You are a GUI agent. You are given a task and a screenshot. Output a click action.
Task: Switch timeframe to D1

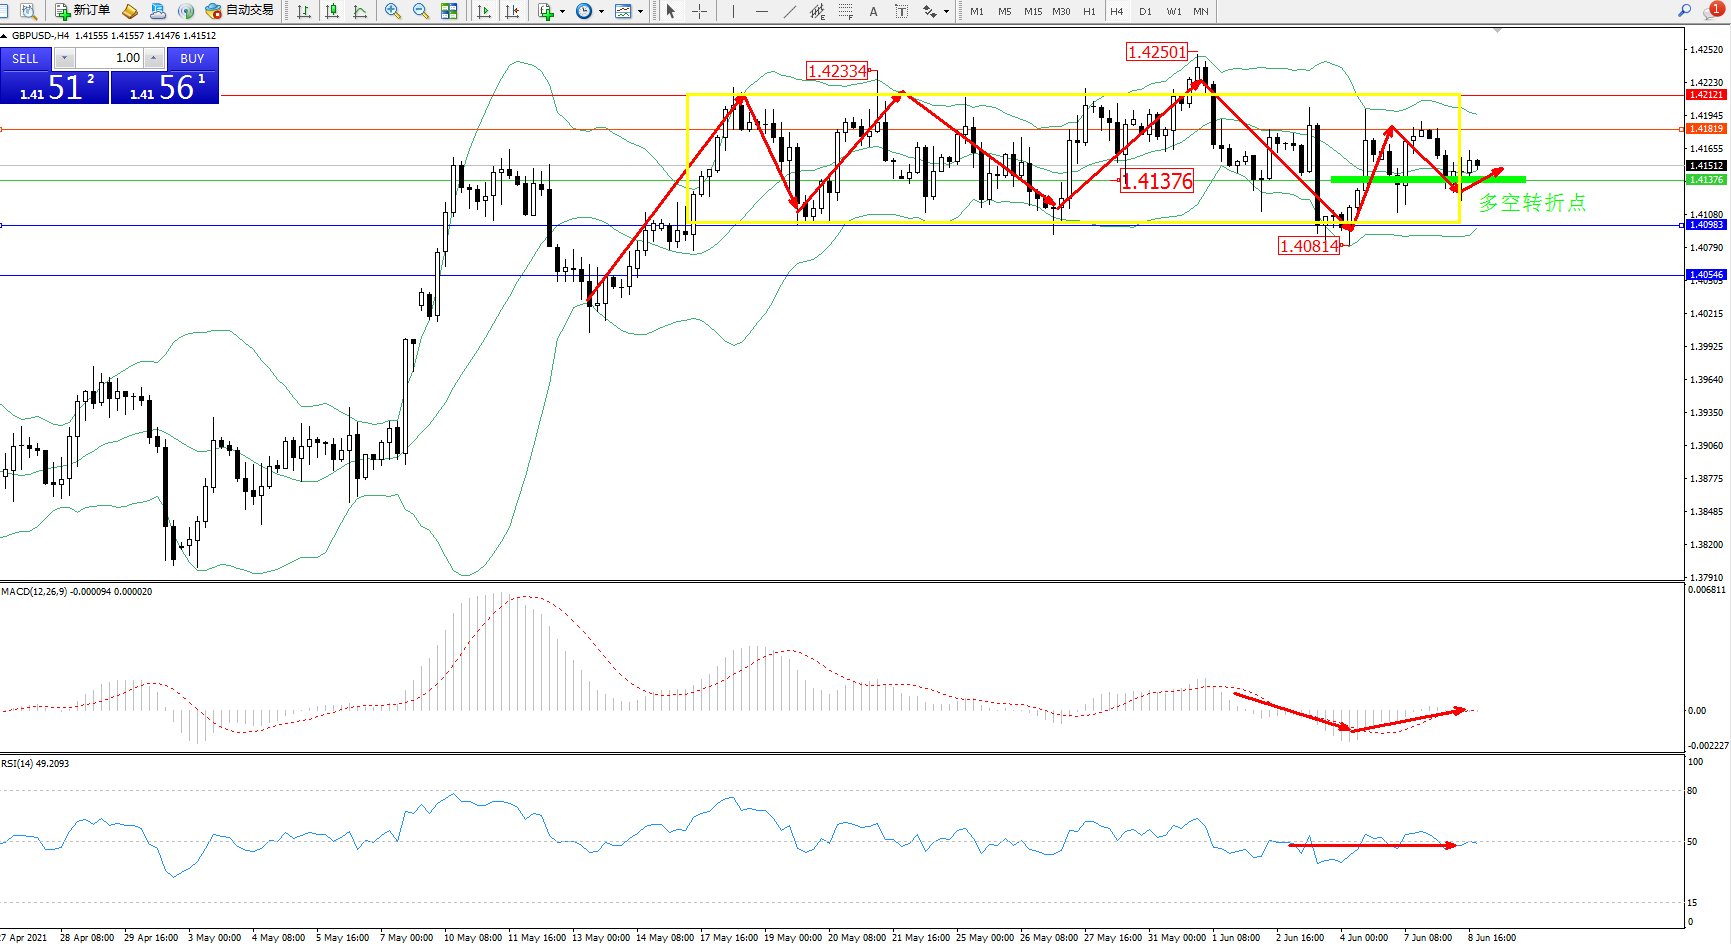pyautogui.click(x=1145, y=12)
